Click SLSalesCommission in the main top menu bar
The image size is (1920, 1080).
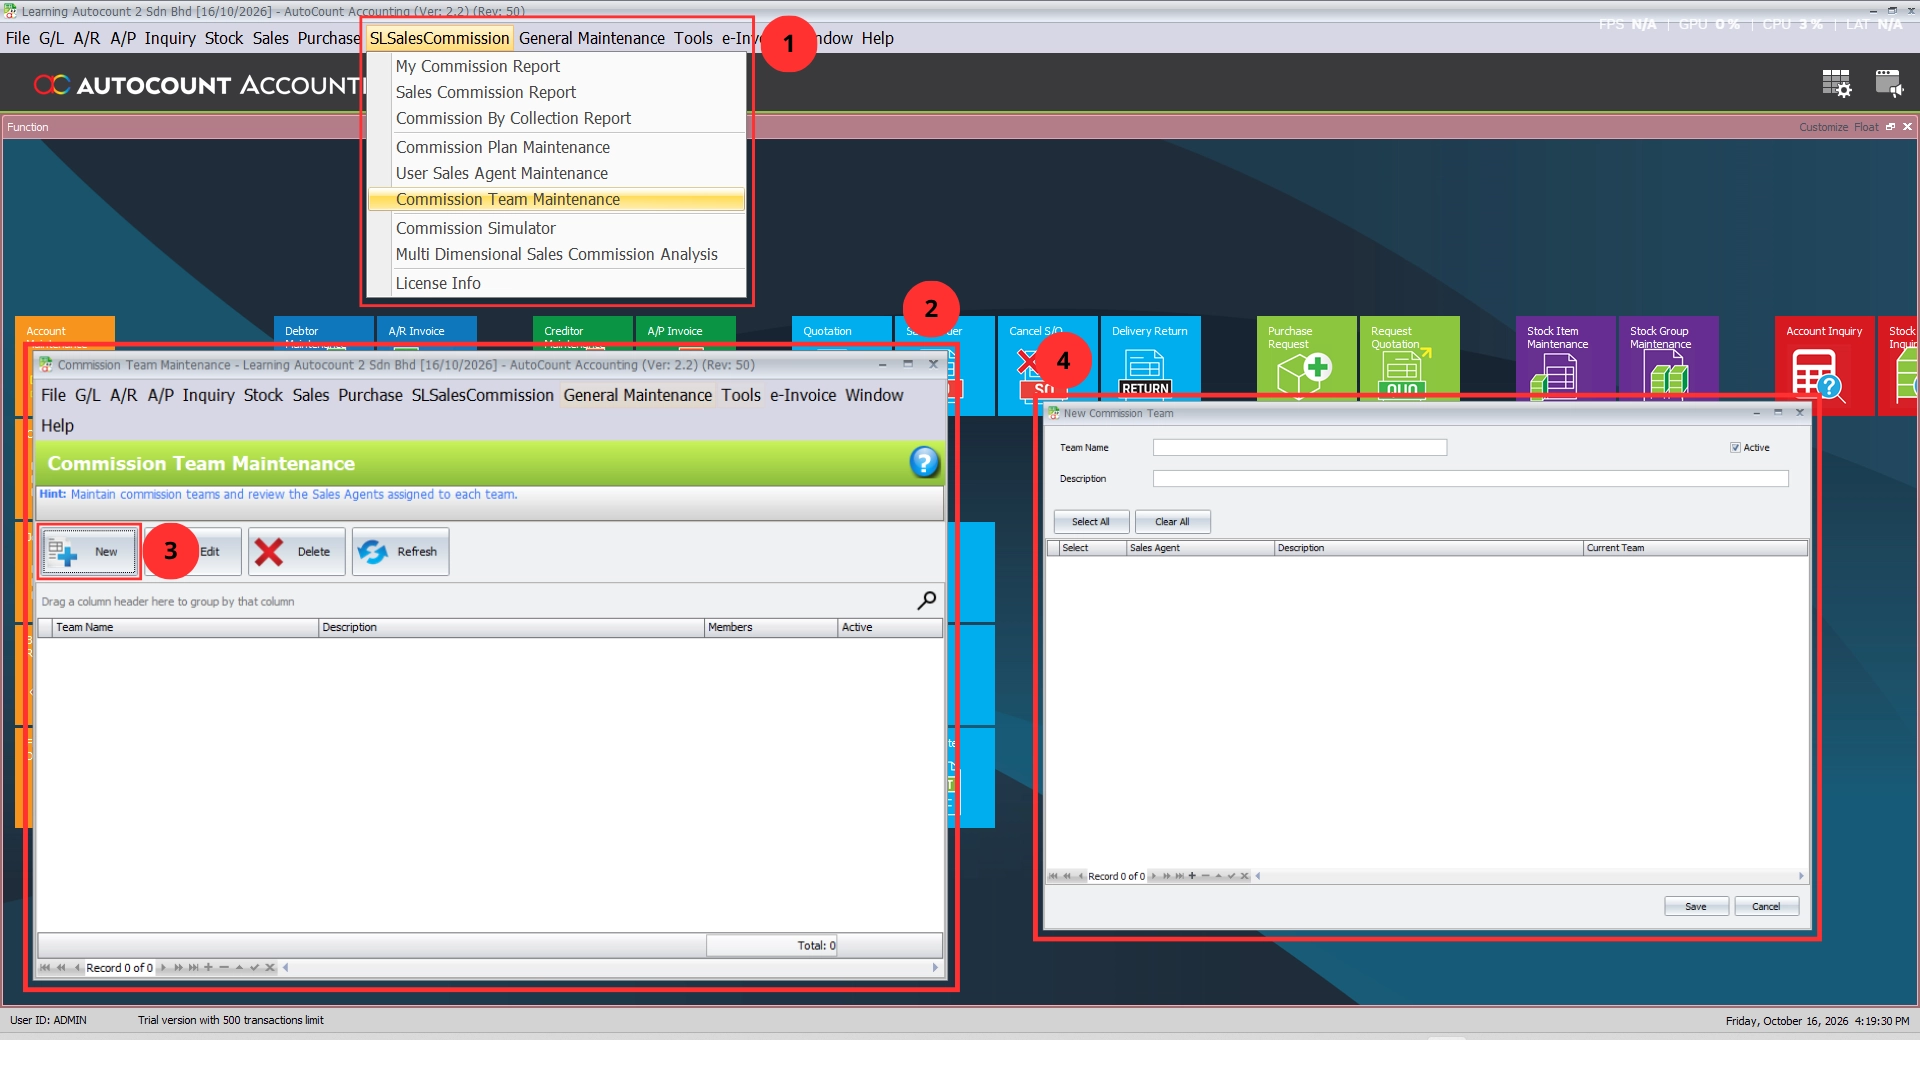click(x=439, y=38)
